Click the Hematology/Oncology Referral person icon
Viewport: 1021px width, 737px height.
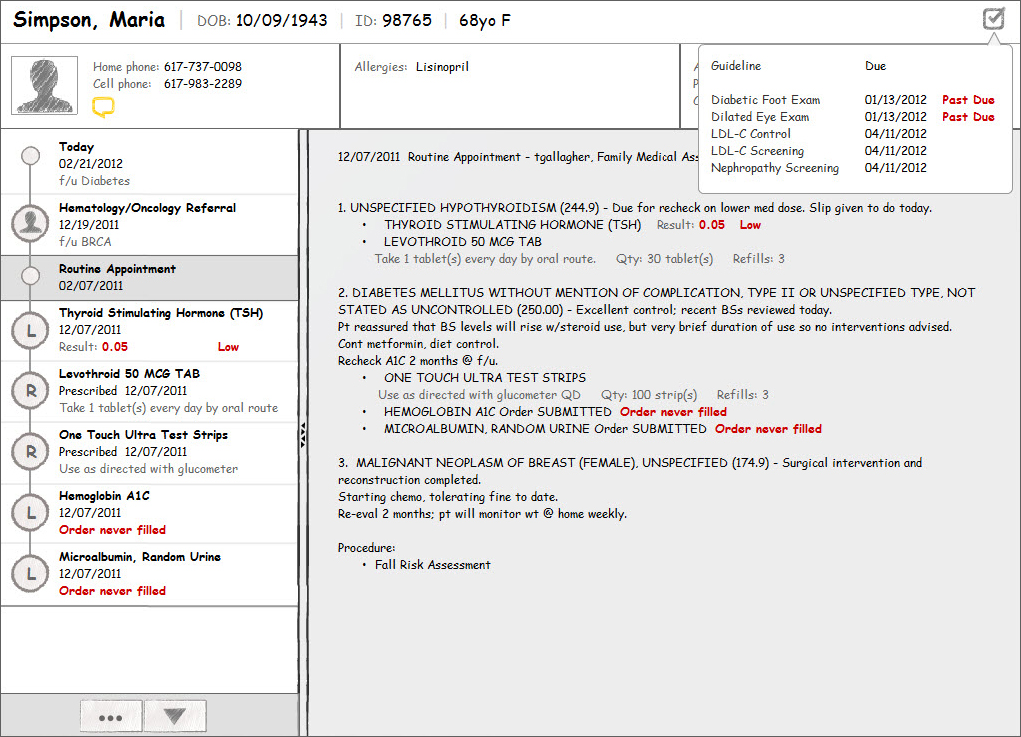[x=30, y=223]
